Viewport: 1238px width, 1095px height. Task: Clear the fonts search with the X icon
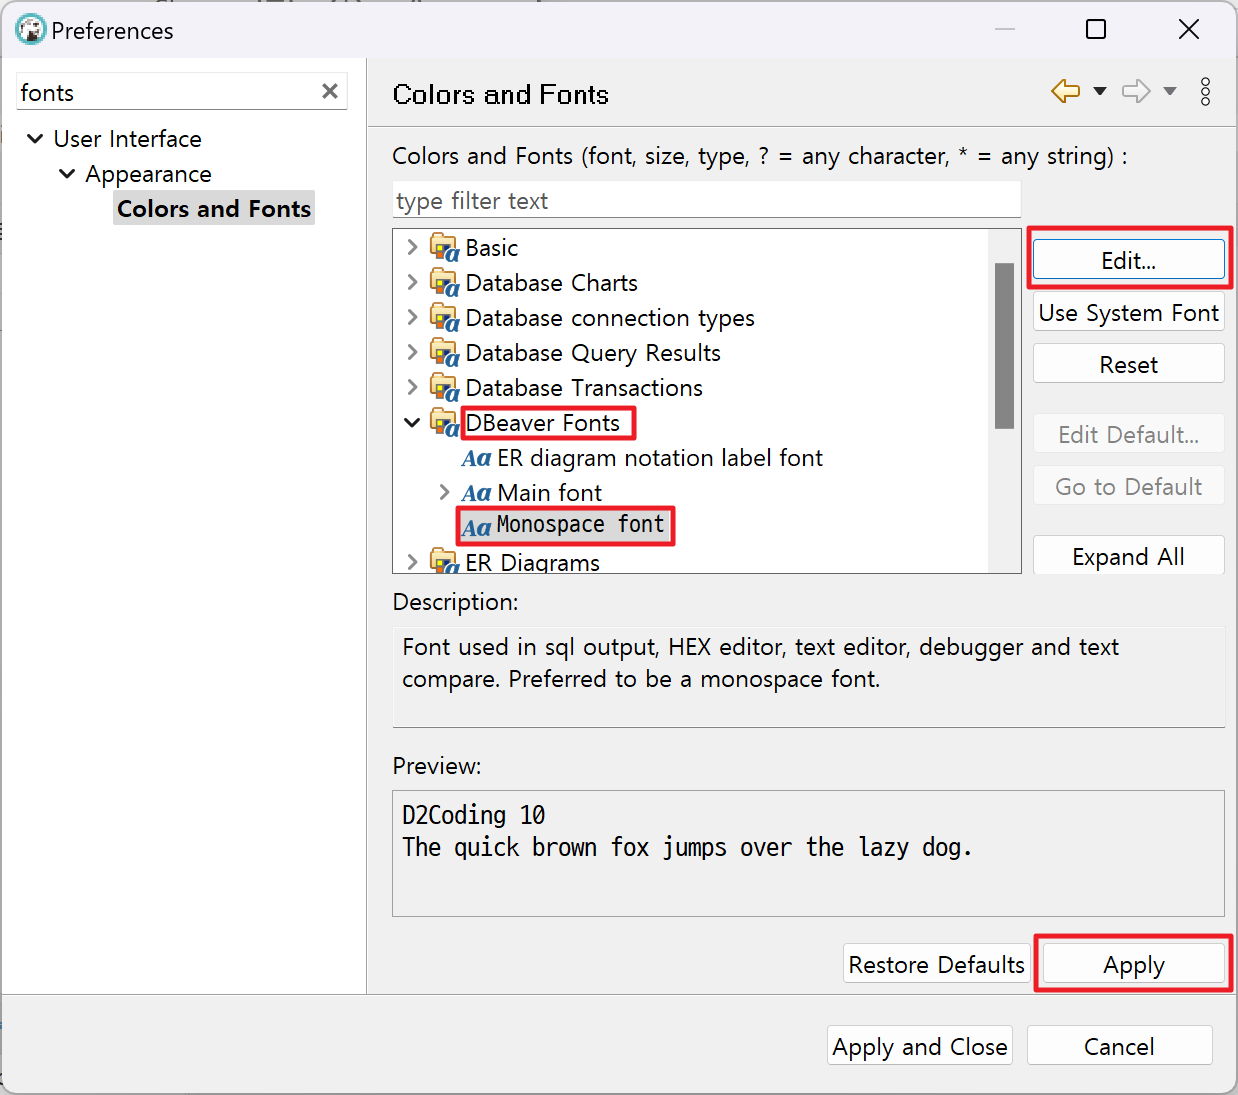(330, 91)
